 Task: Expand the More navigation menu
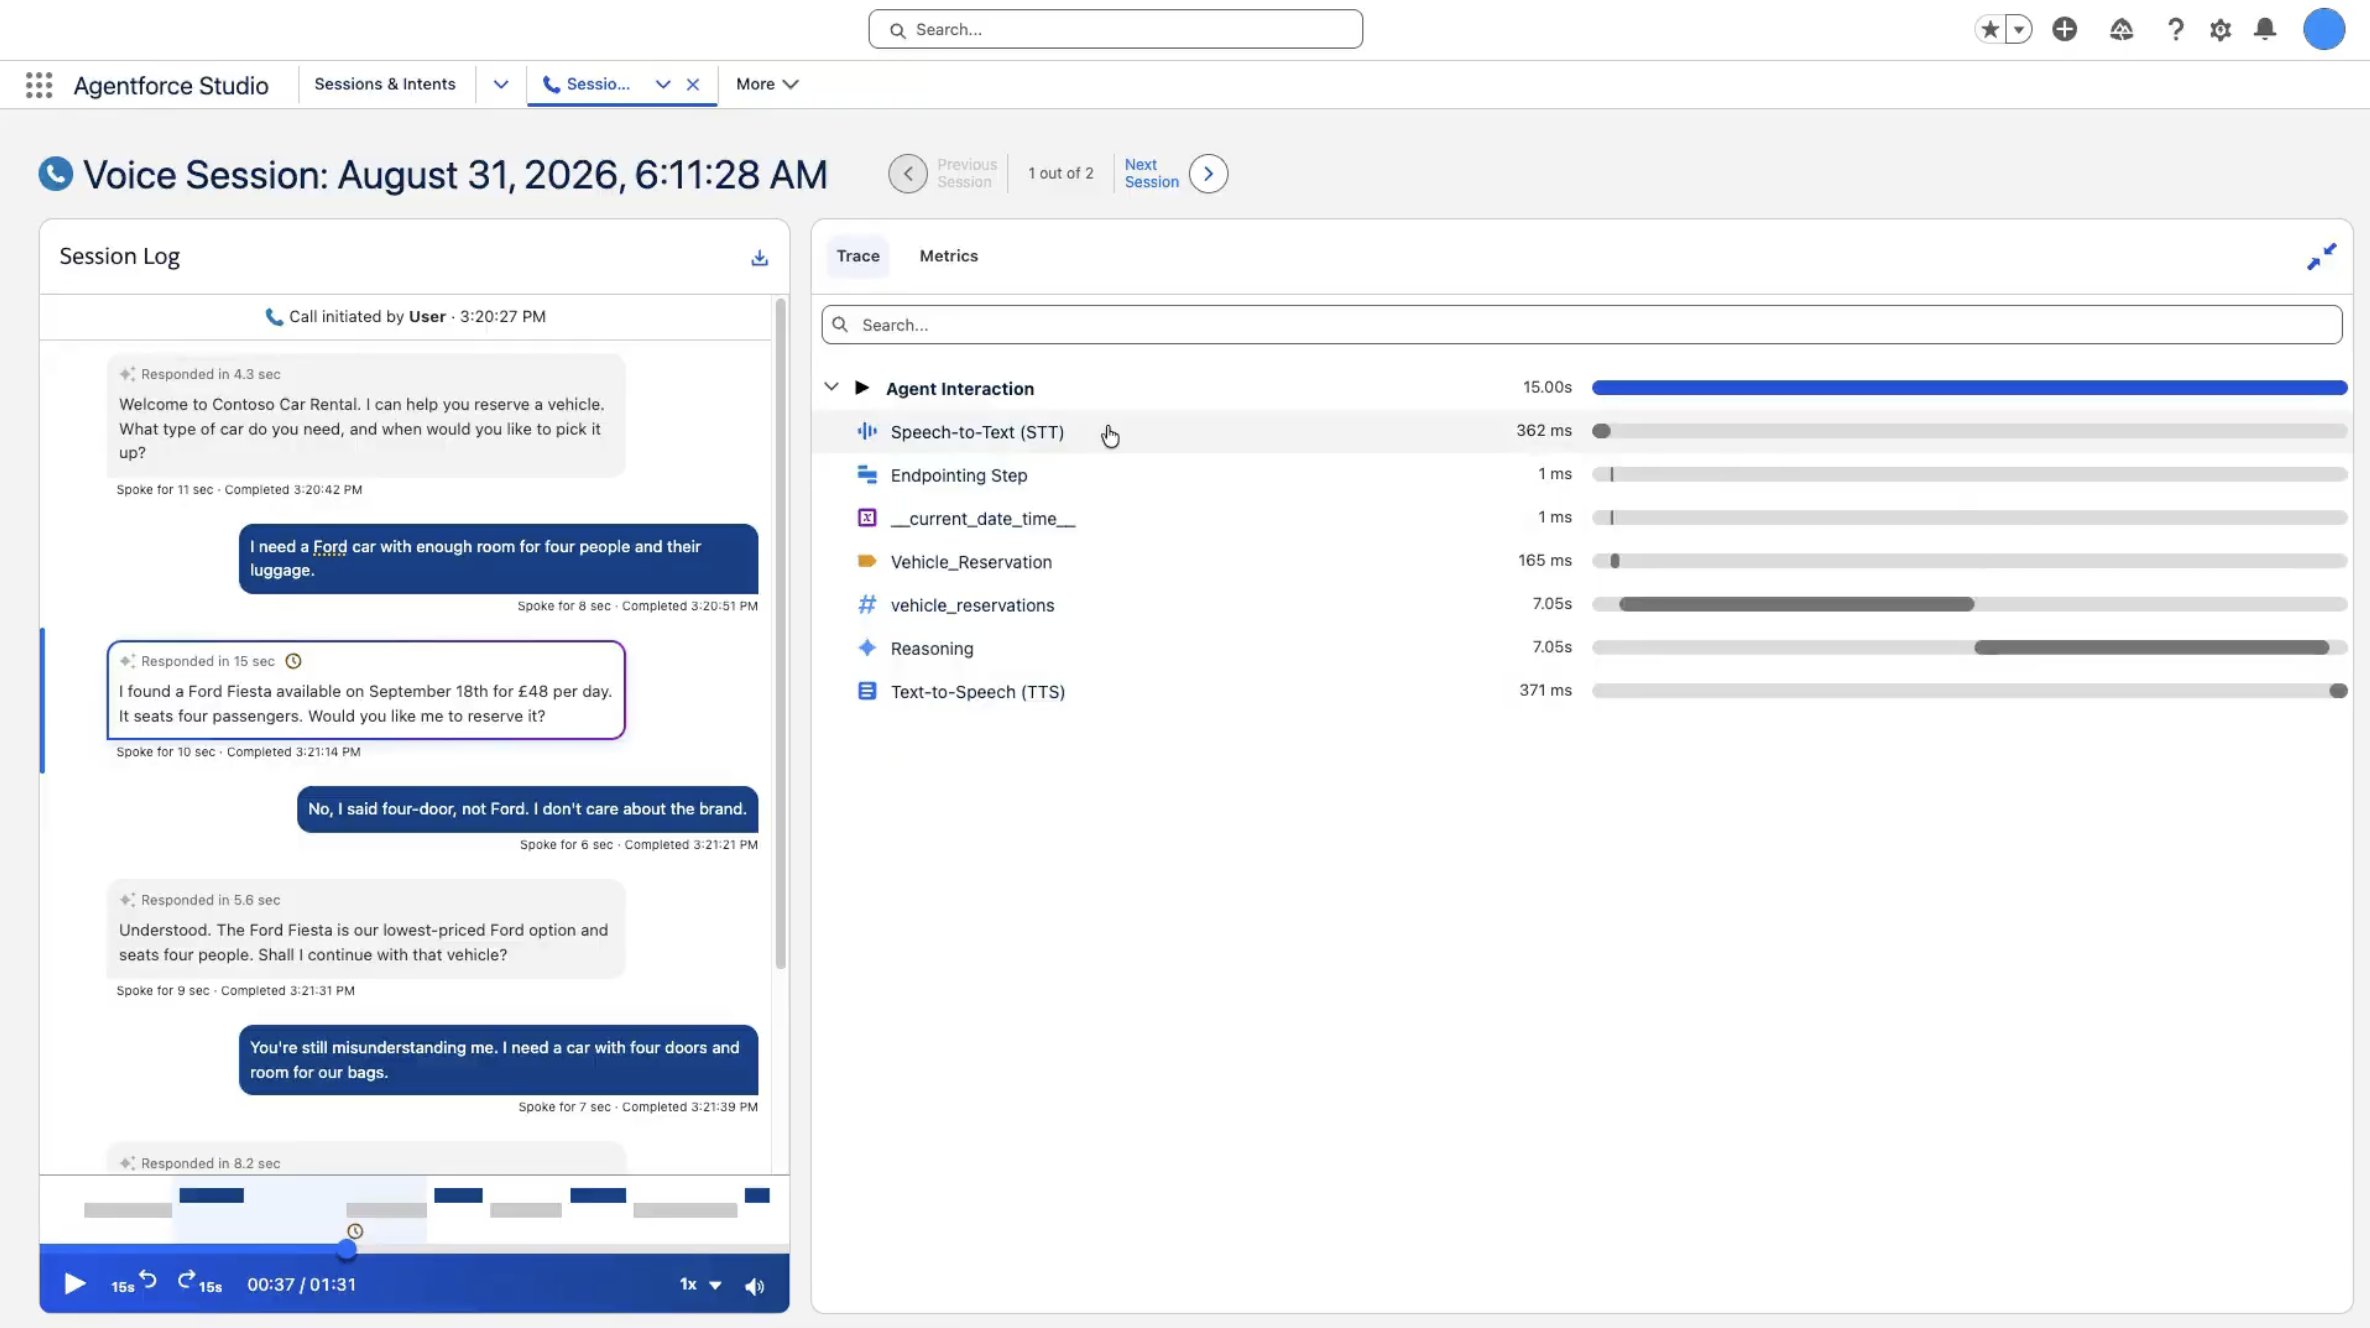click(x=767, y=84)
